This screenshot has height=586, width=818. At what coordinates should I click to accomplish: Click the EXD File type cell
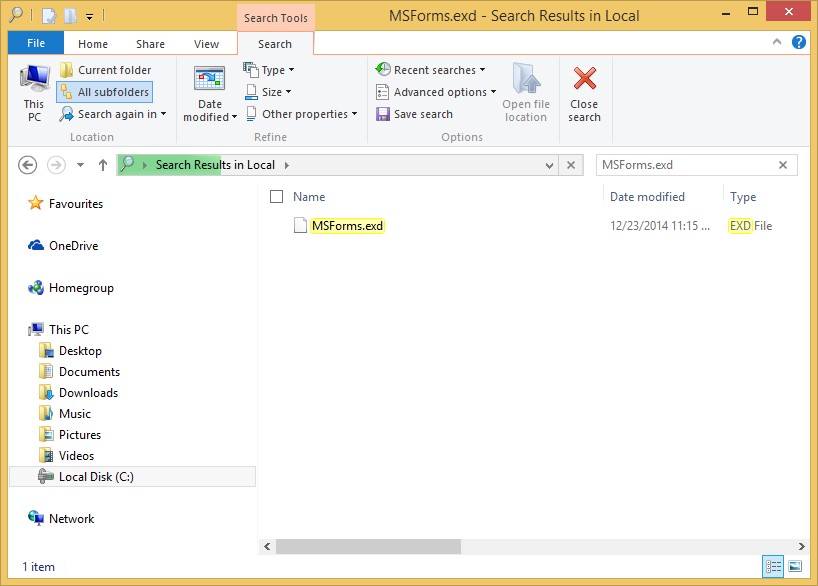751,226
